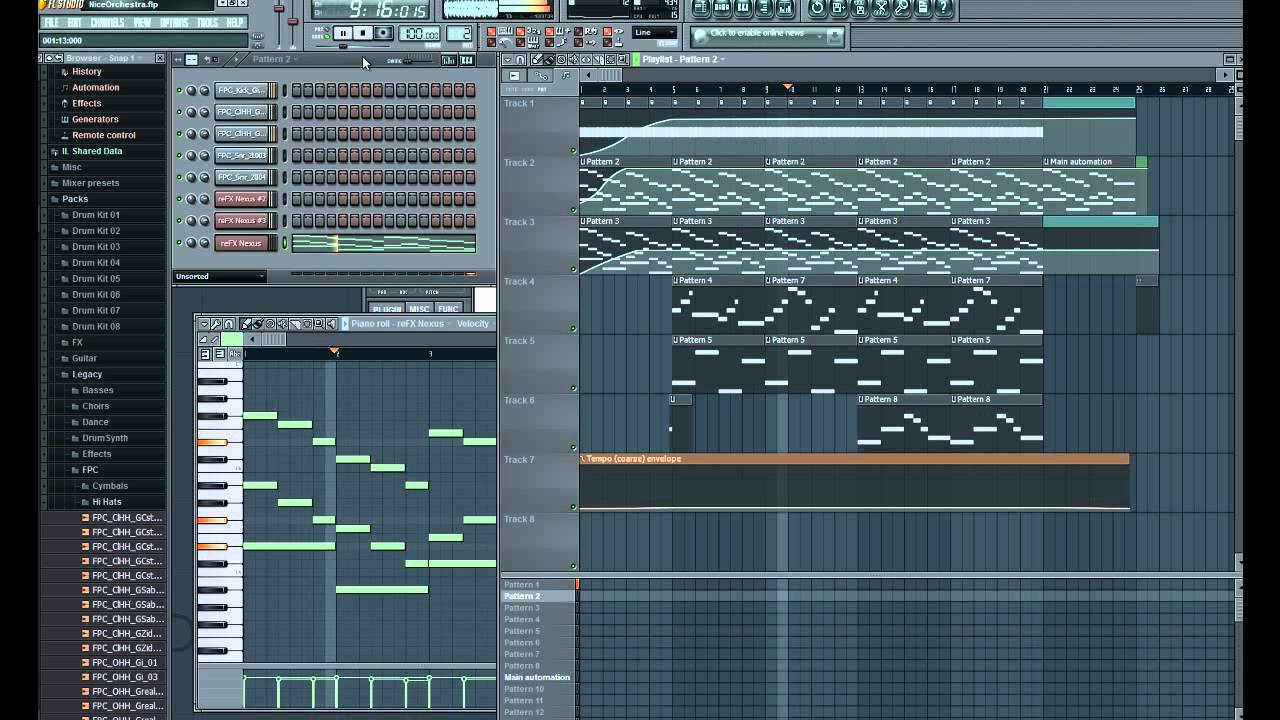Select the Mute tool in the playlist toolbar

coord(573,60)
